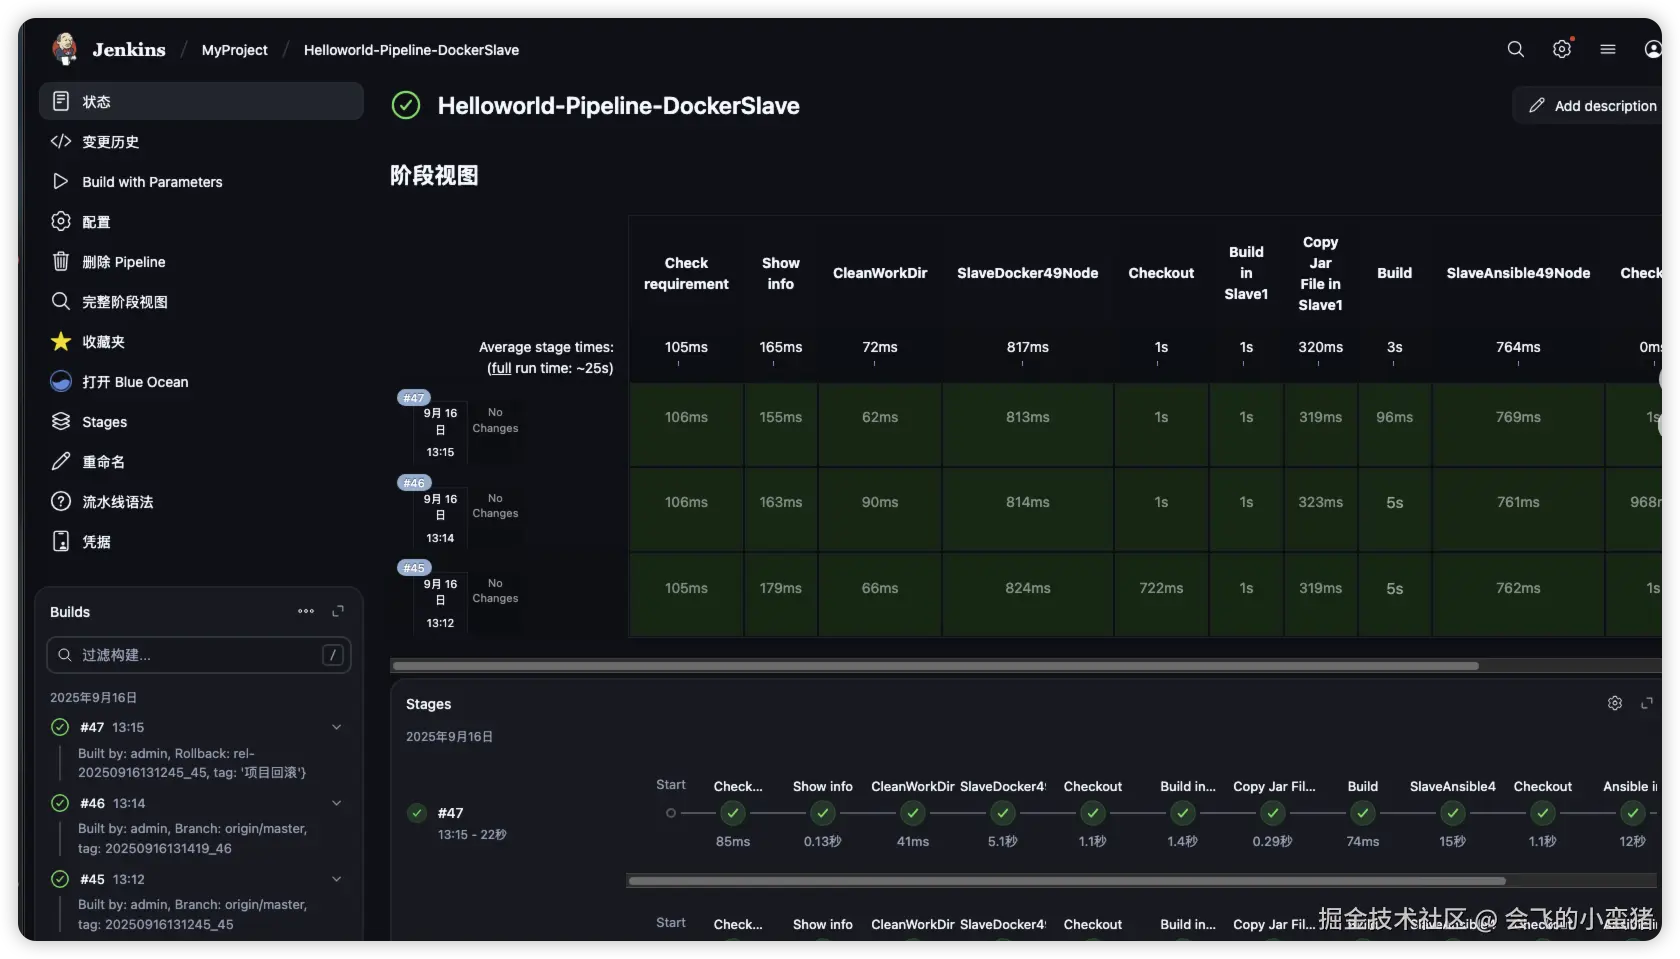Image resolution: width=1680 pixels, height=959 pixels.
Task: Click the 722ms Checkout cell for #45
Action: pyautogui.click(x=1161, y=595)
